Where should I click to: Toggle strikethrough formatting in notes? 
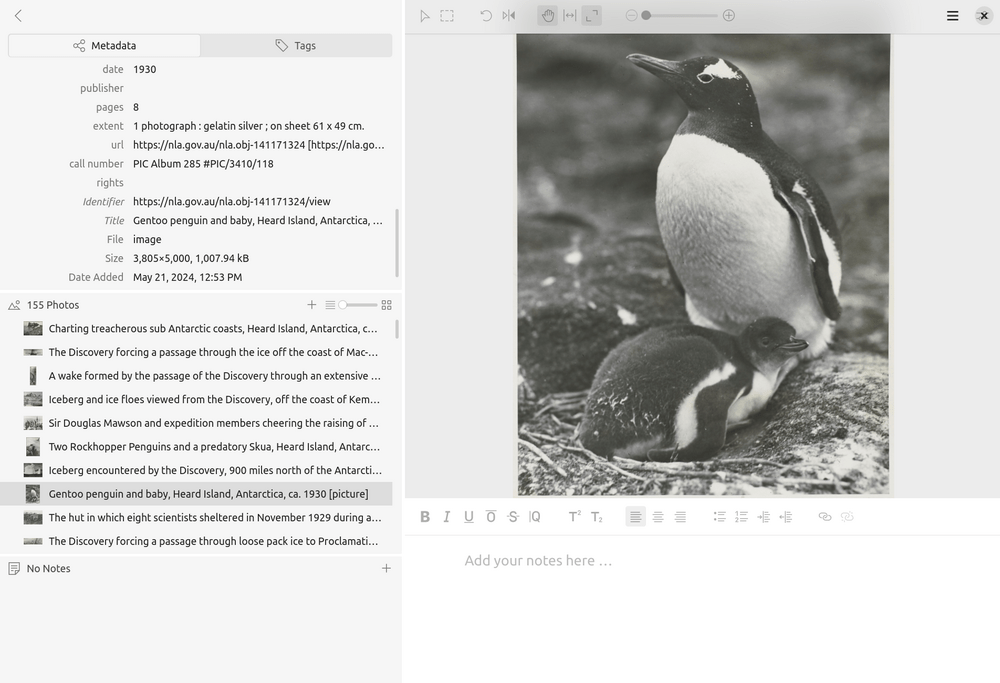pyautogui.click(x=513, y=517)
